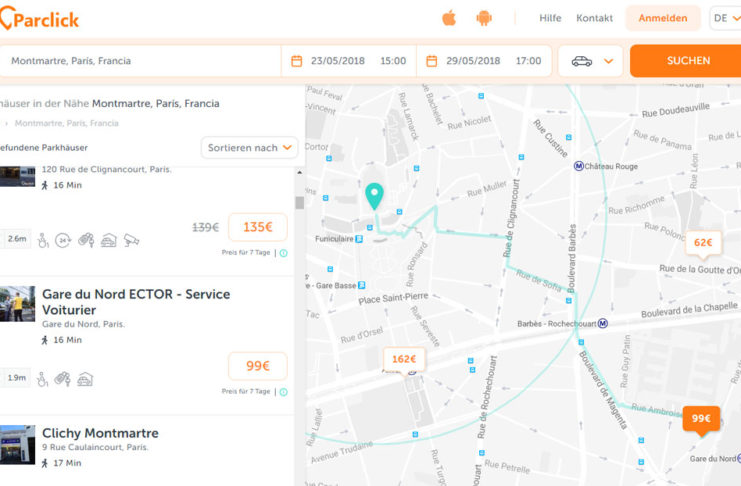Open the Parclick logo home link
The image size is (741, 486).
click(x=40, y=19)
